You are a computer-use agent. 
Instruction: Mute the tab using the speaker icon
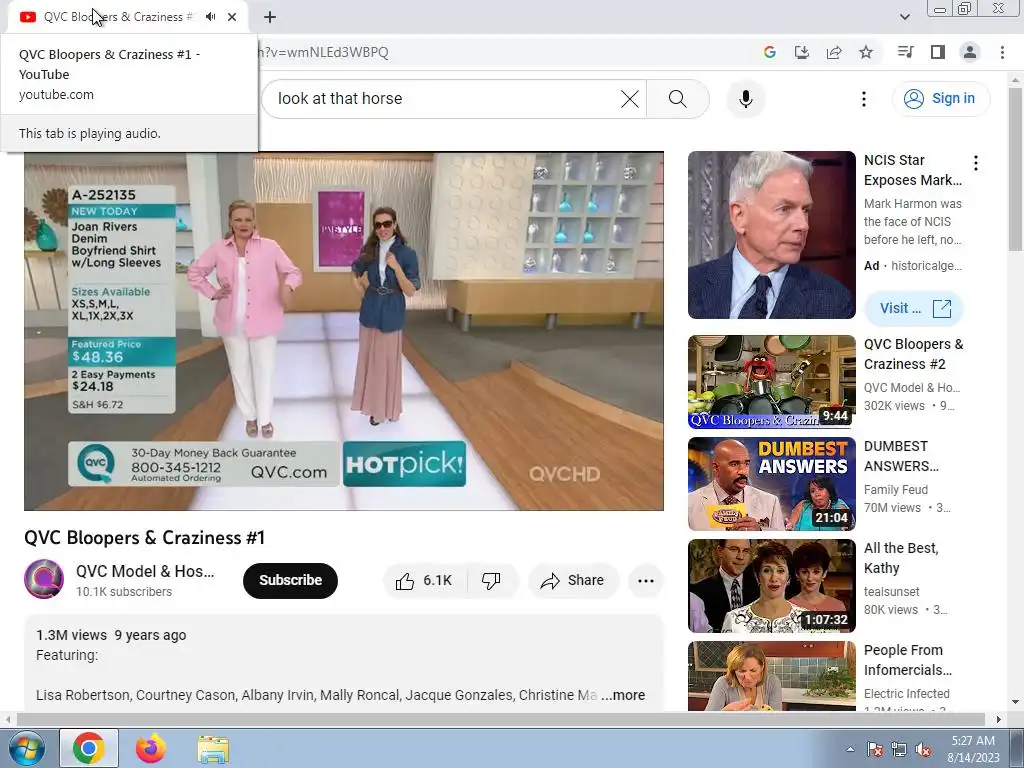click(210, 17)
